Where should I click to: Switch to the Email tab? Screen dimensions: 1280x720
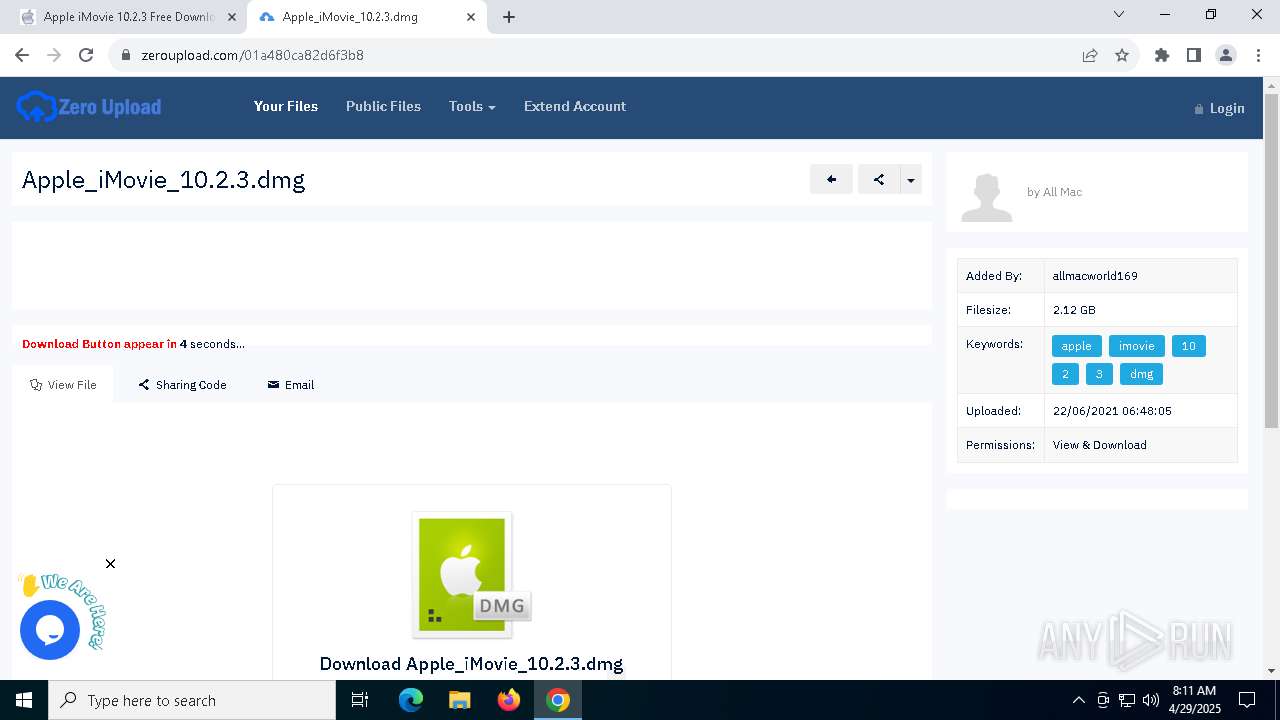tap(291, 384)
